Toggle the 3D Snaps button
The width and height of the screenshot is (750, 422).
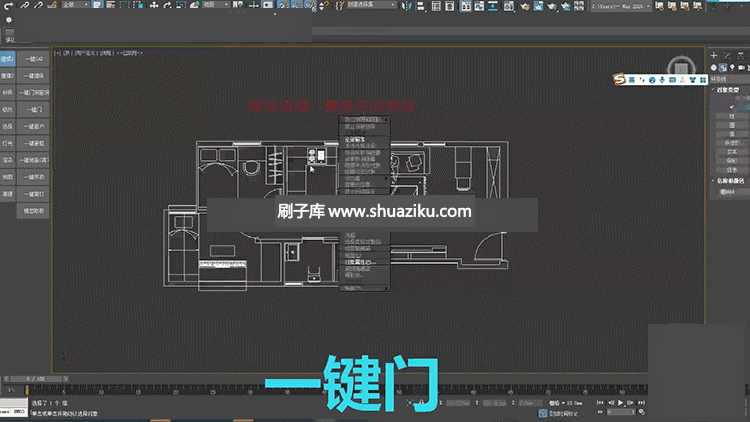pyautogui.click(x=283, y=5)
